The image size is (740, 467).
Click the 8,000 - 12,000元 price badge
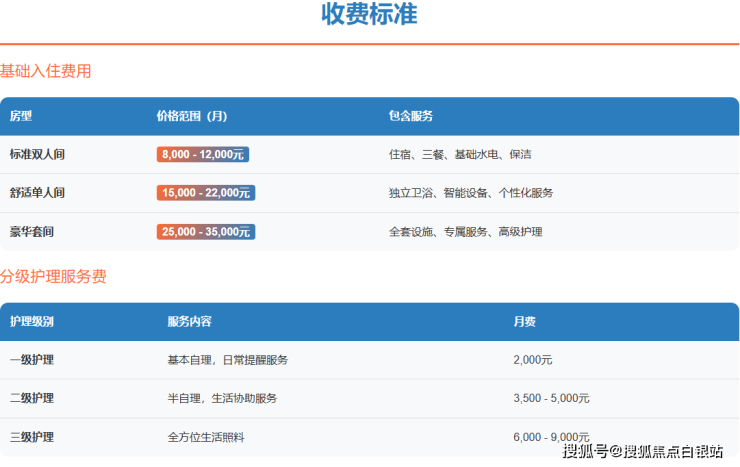point(202,155)
